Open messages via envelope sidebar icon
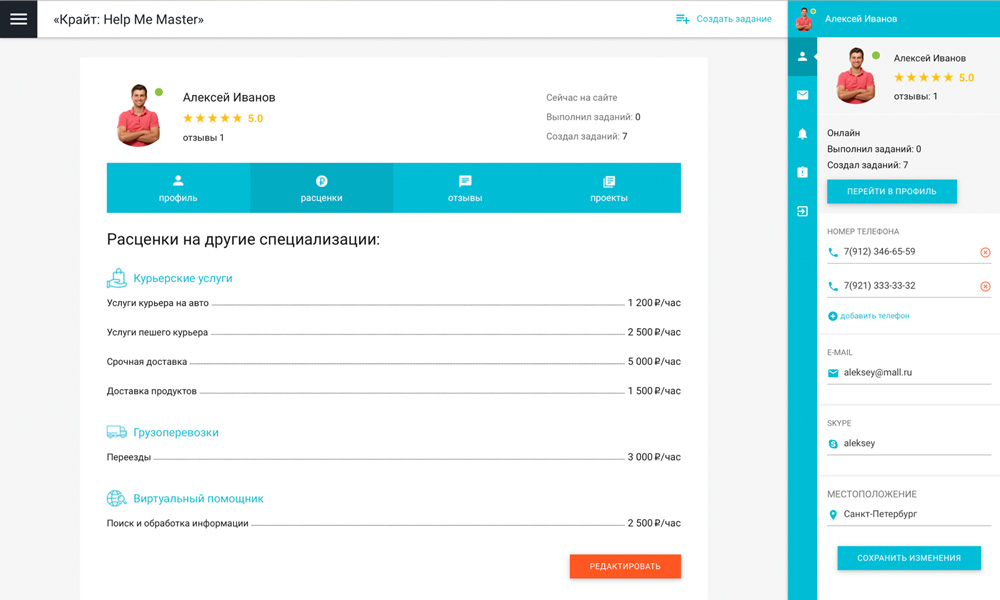The width and height of the screenshot is (1000, 600). [x=802, y=95]
